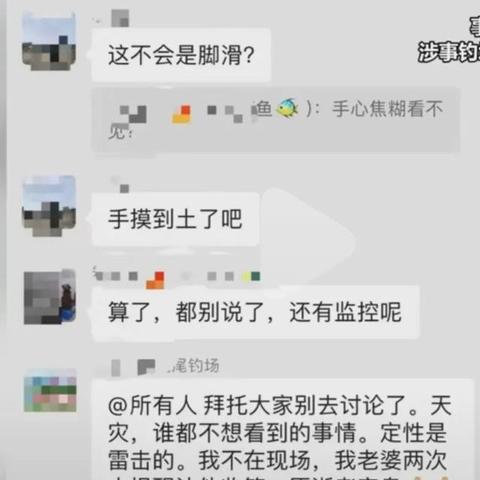The width and height of the screenshot is (480, 480).
Task: Click the pixelated avatar inside quoted reply
Action: point(133,114)
